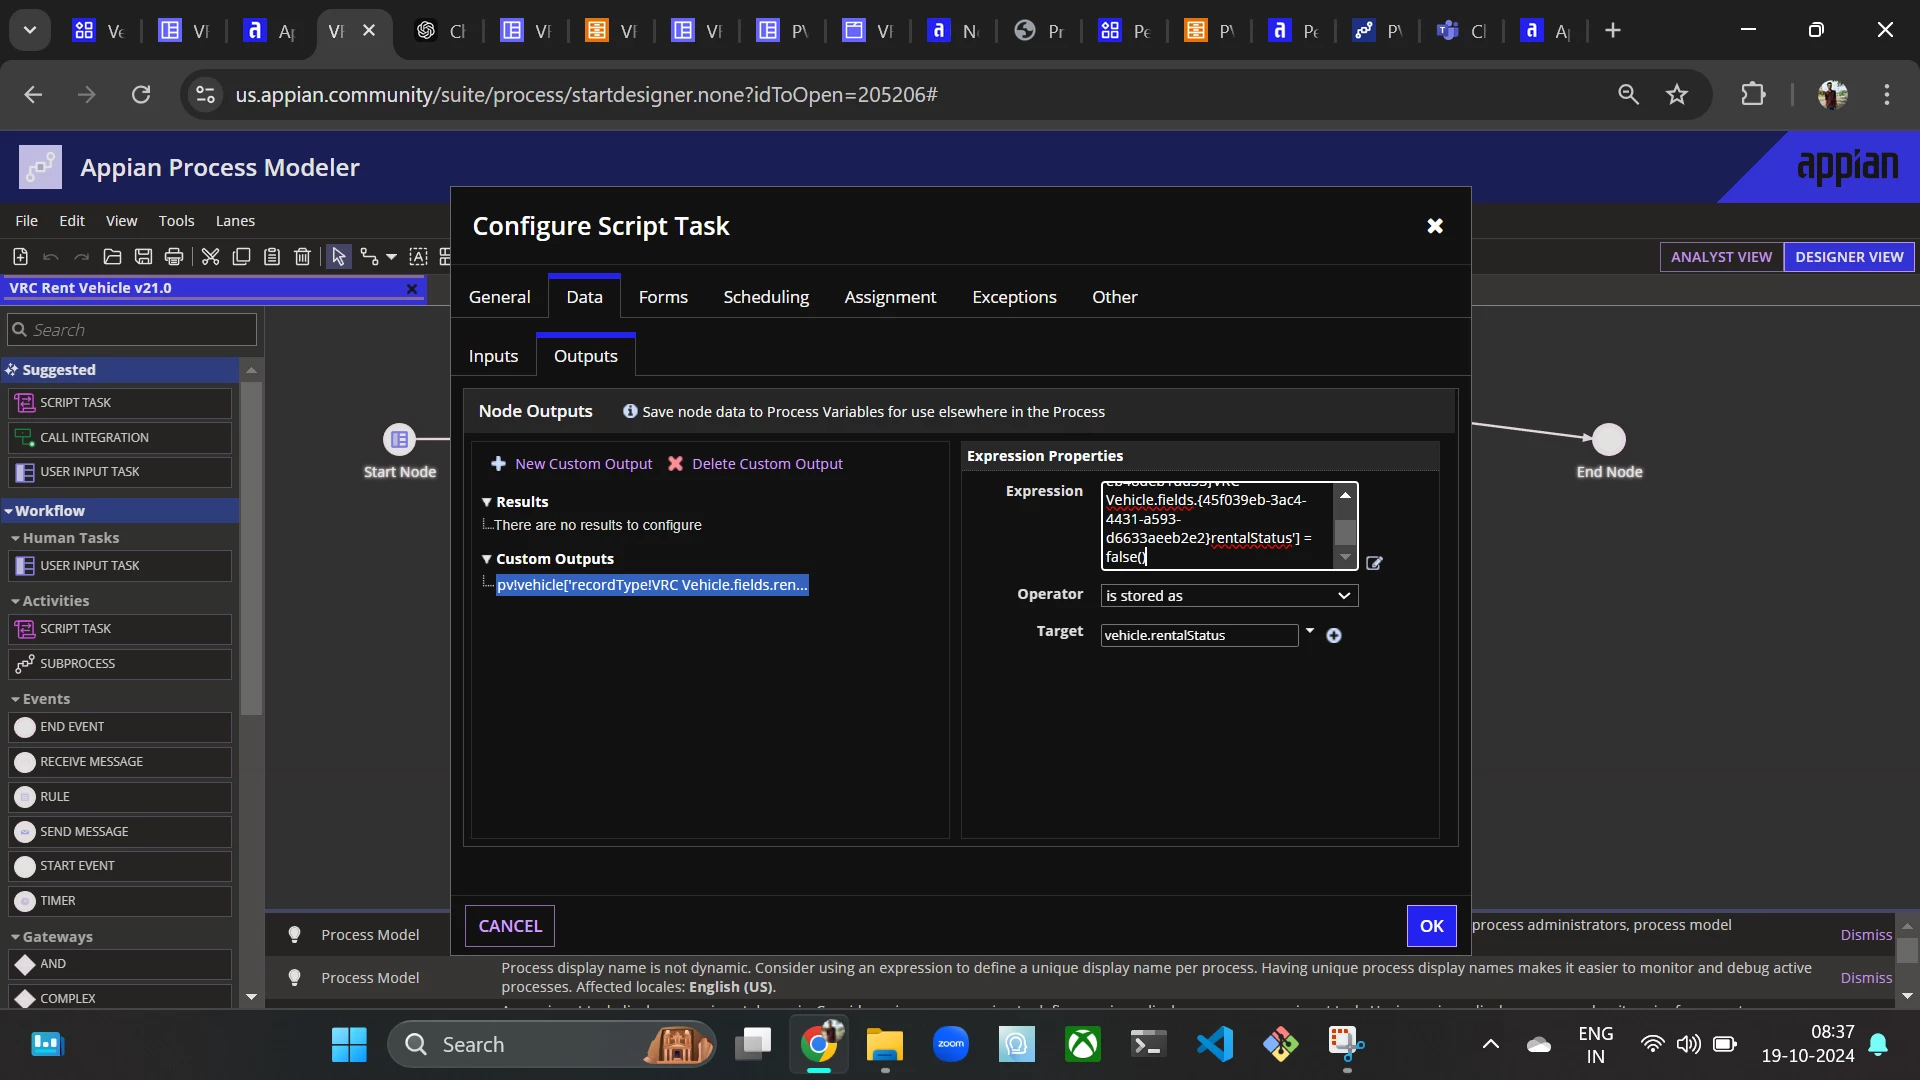Click the User Input Task under Human Tasks
This screenshot has height=1080, width=1920.
tap(120, 566)
